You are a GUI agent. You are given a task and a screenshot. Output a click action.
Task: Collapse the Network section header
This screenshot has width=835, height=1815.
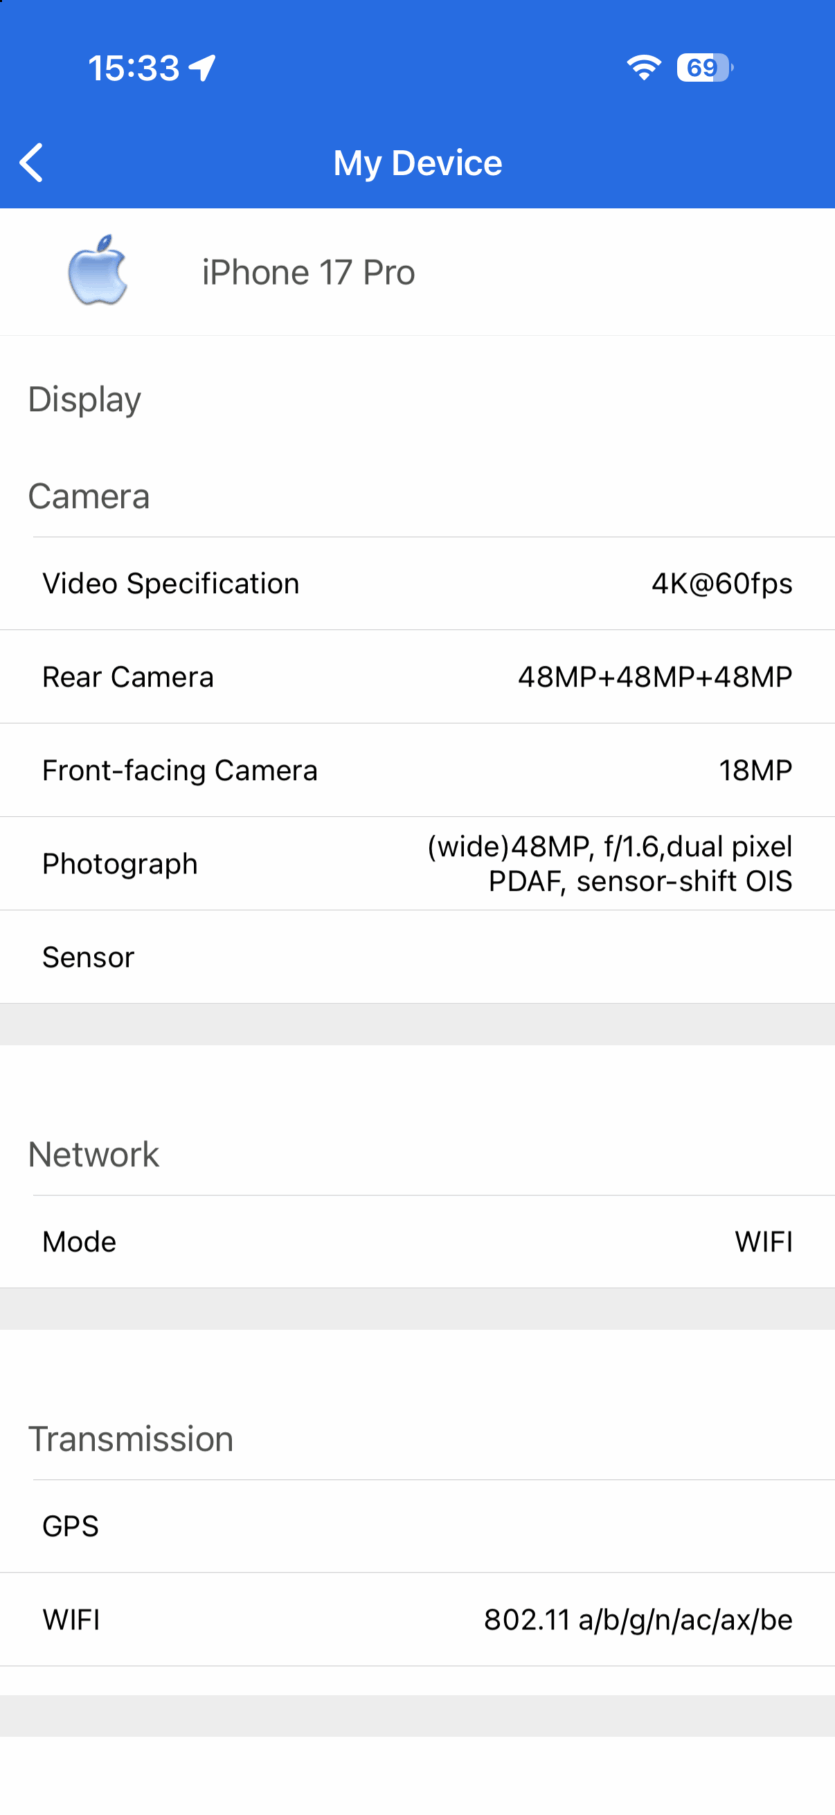click(94, 1155)
